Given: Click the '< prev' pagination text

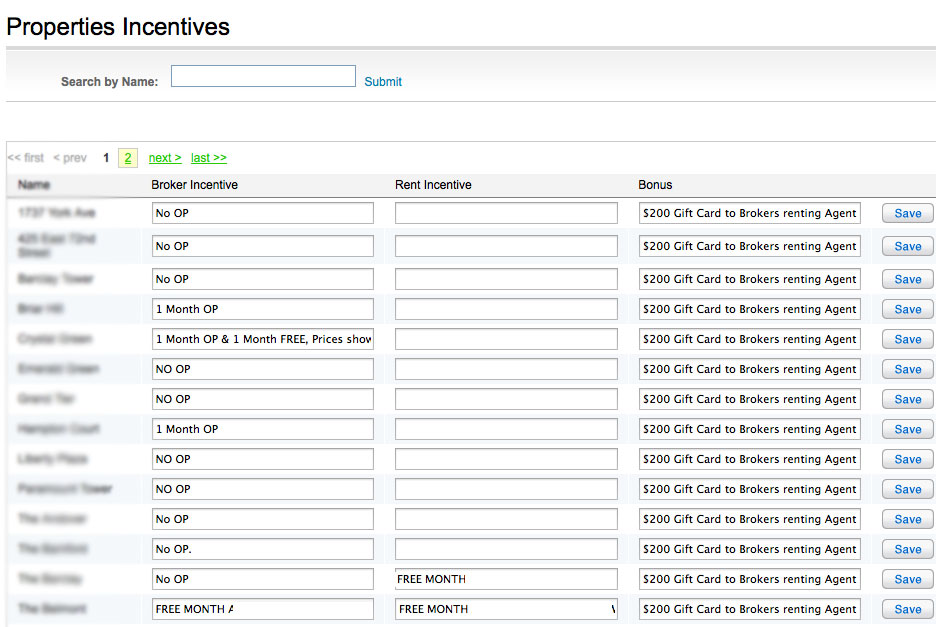Looking at the screenshot, I should [x=70, y=158].
